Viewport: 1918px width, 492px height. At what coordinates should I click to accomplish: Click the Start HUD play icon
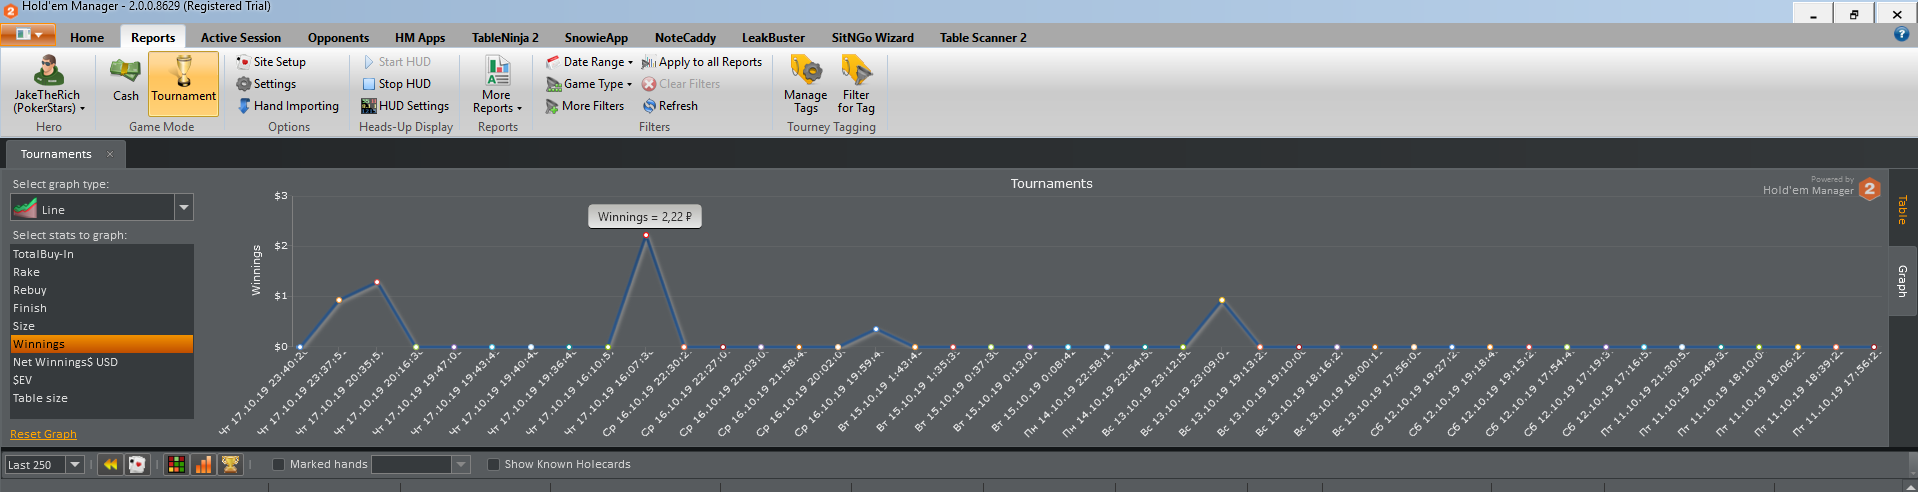[x=368, y=62]
